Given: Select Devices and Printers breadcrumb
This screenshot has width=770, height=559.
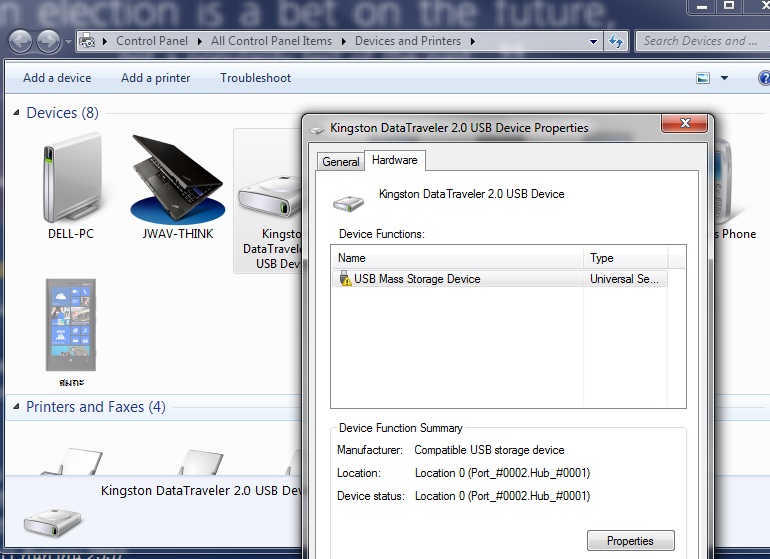Looking at the screenshot, I should 408,41.
